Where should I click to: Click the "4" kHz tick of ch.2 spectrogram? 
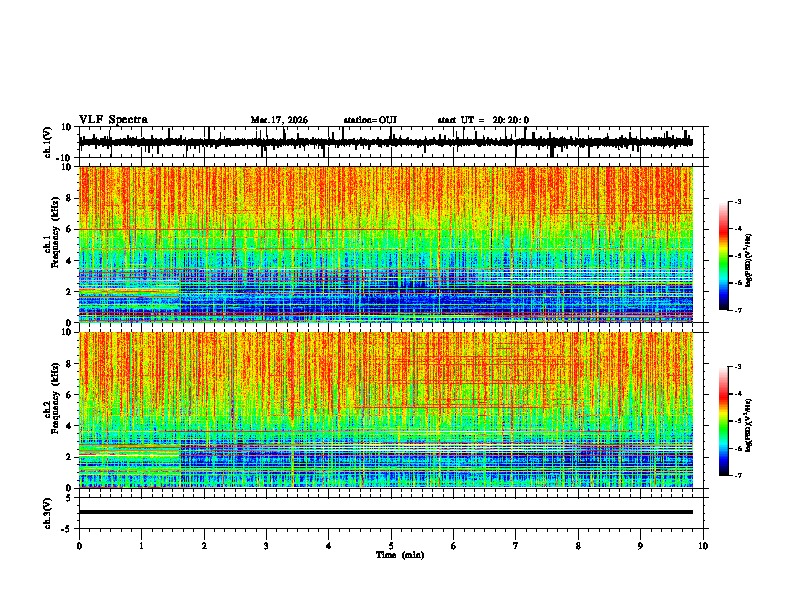click(x=69, y=426)
